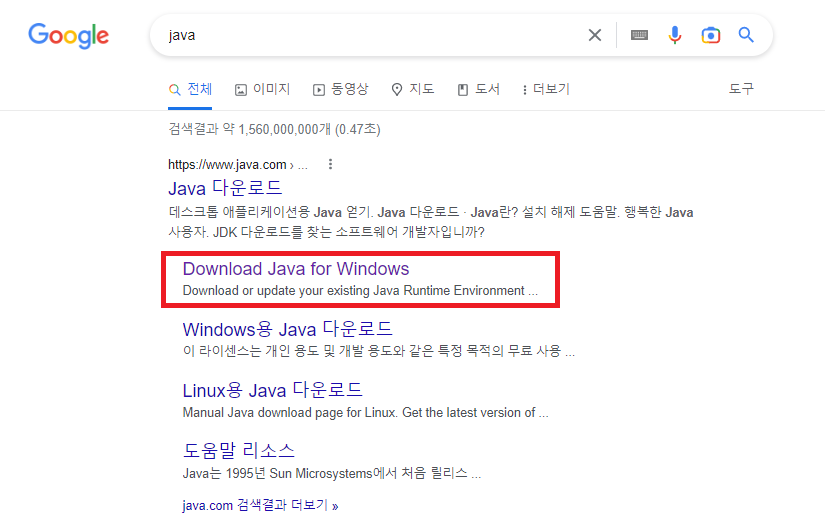
Task: Expand the 더보기 menu
Action: coord(546,89)
